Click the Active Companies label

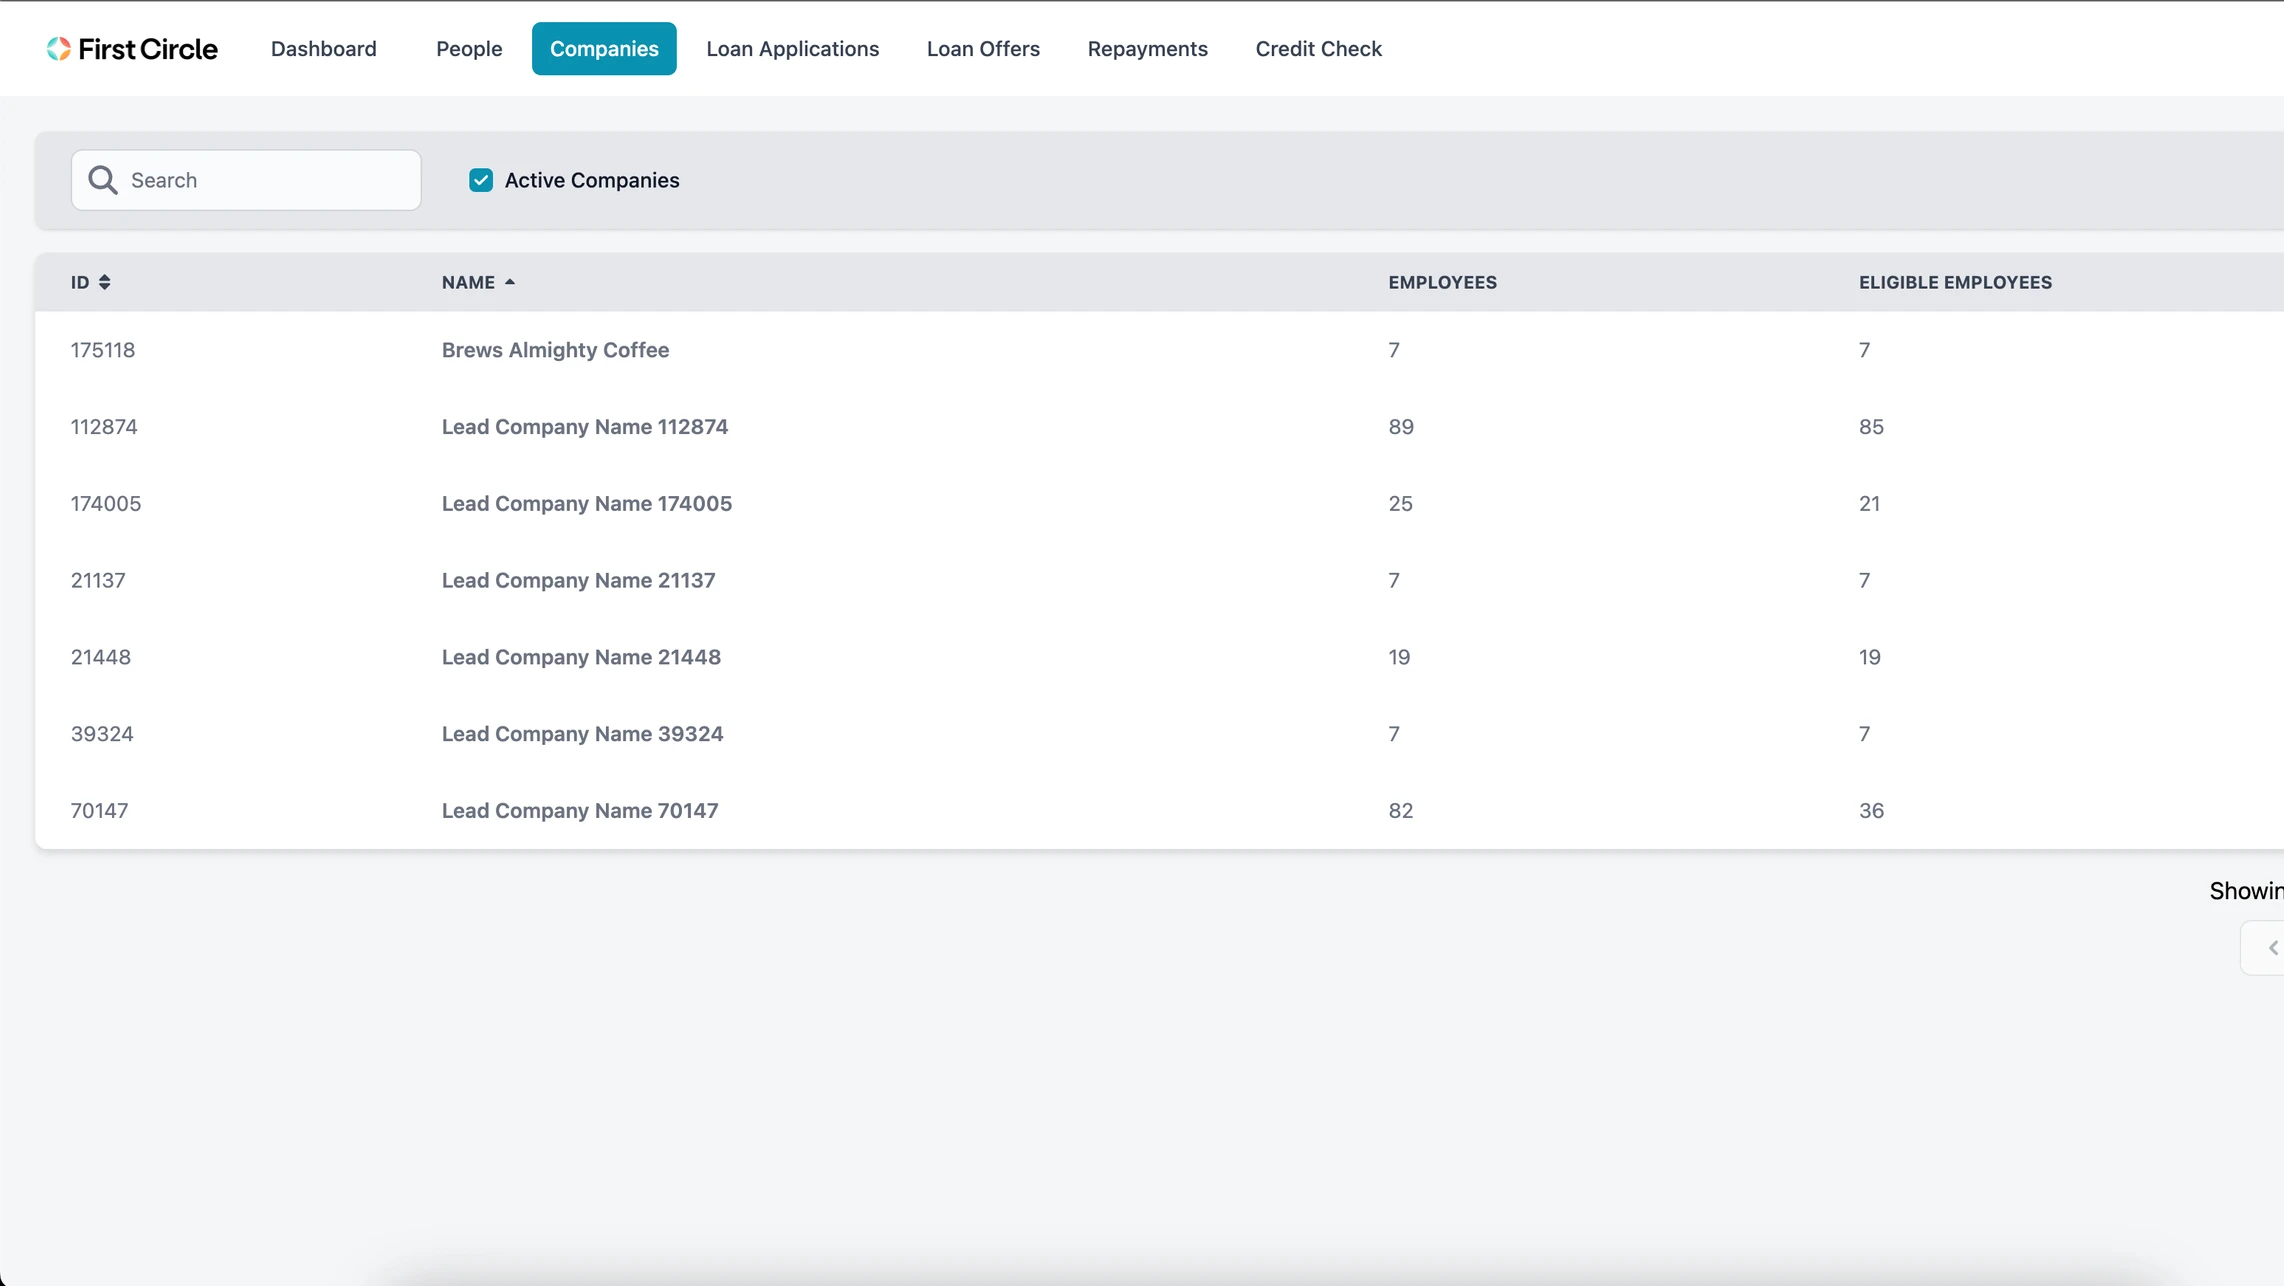(x=592, y=180)
